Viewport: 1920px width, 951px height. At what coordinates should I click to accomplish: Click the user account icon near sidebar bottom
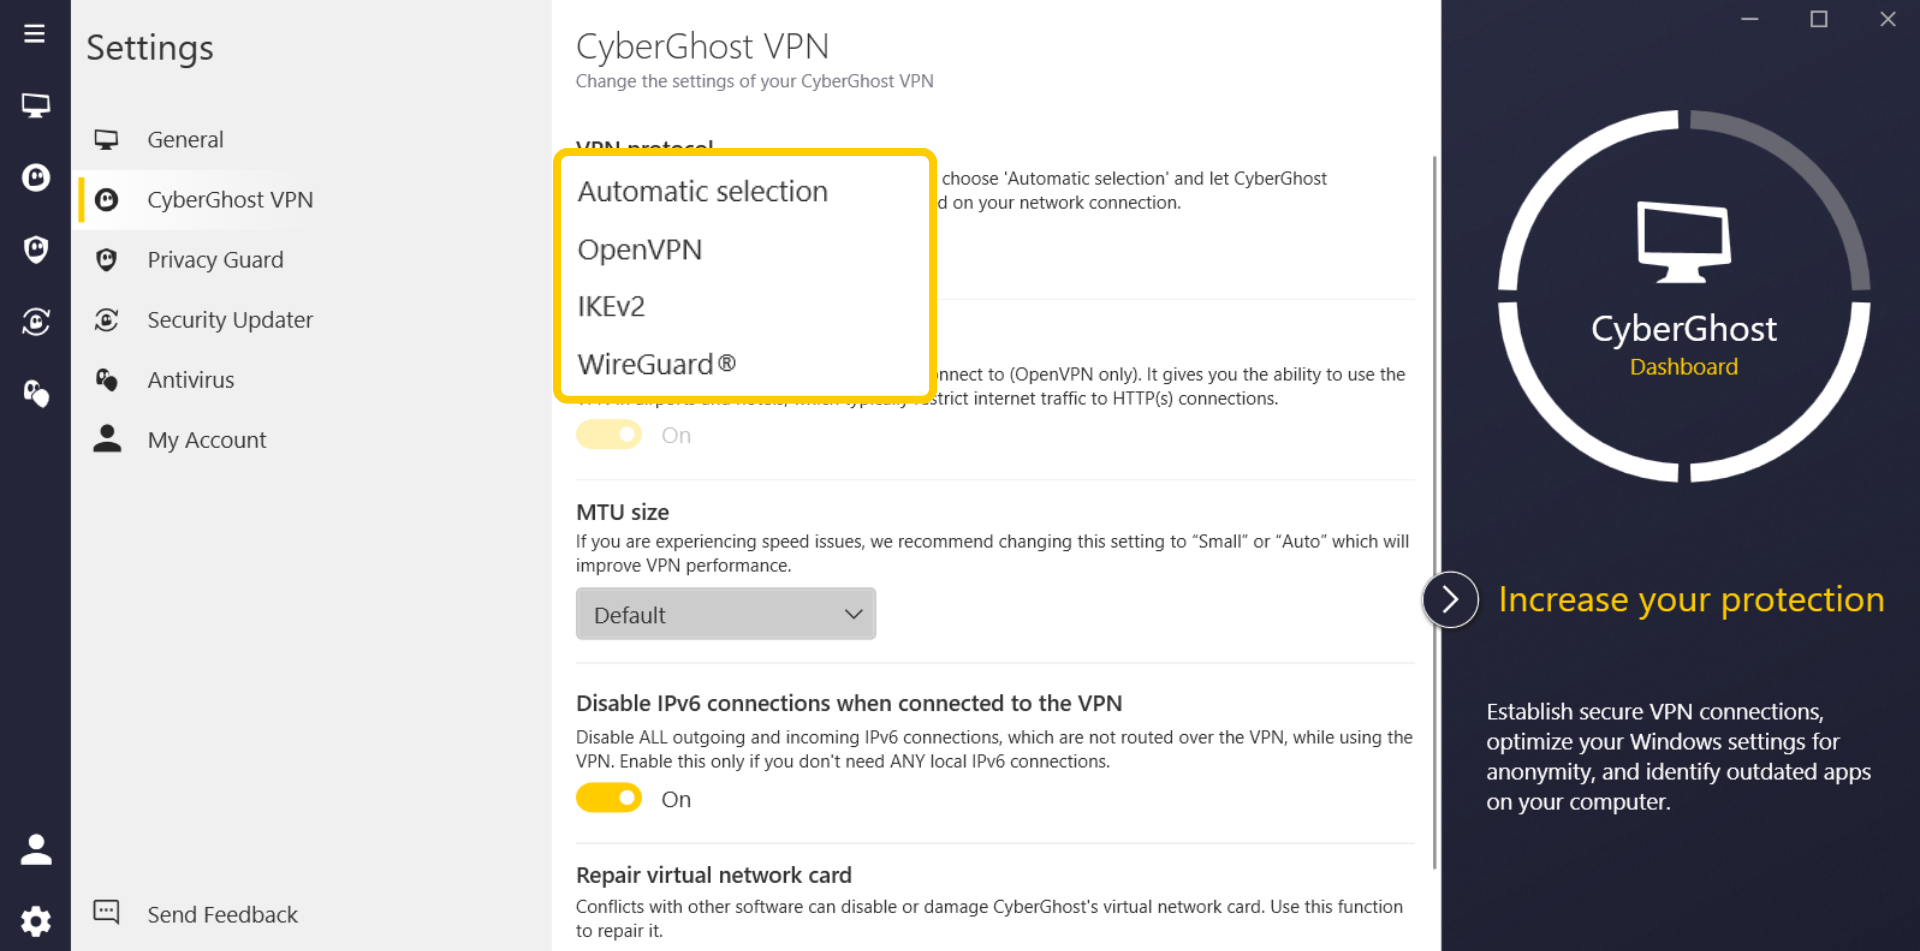(36, 848)
